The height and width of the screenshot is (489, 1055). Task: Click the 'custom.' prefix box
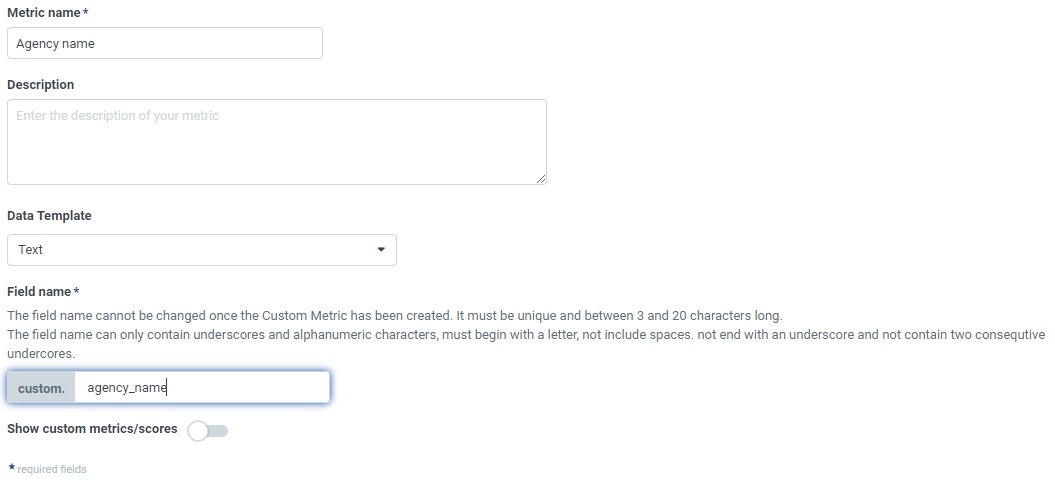tap(41, 388)
